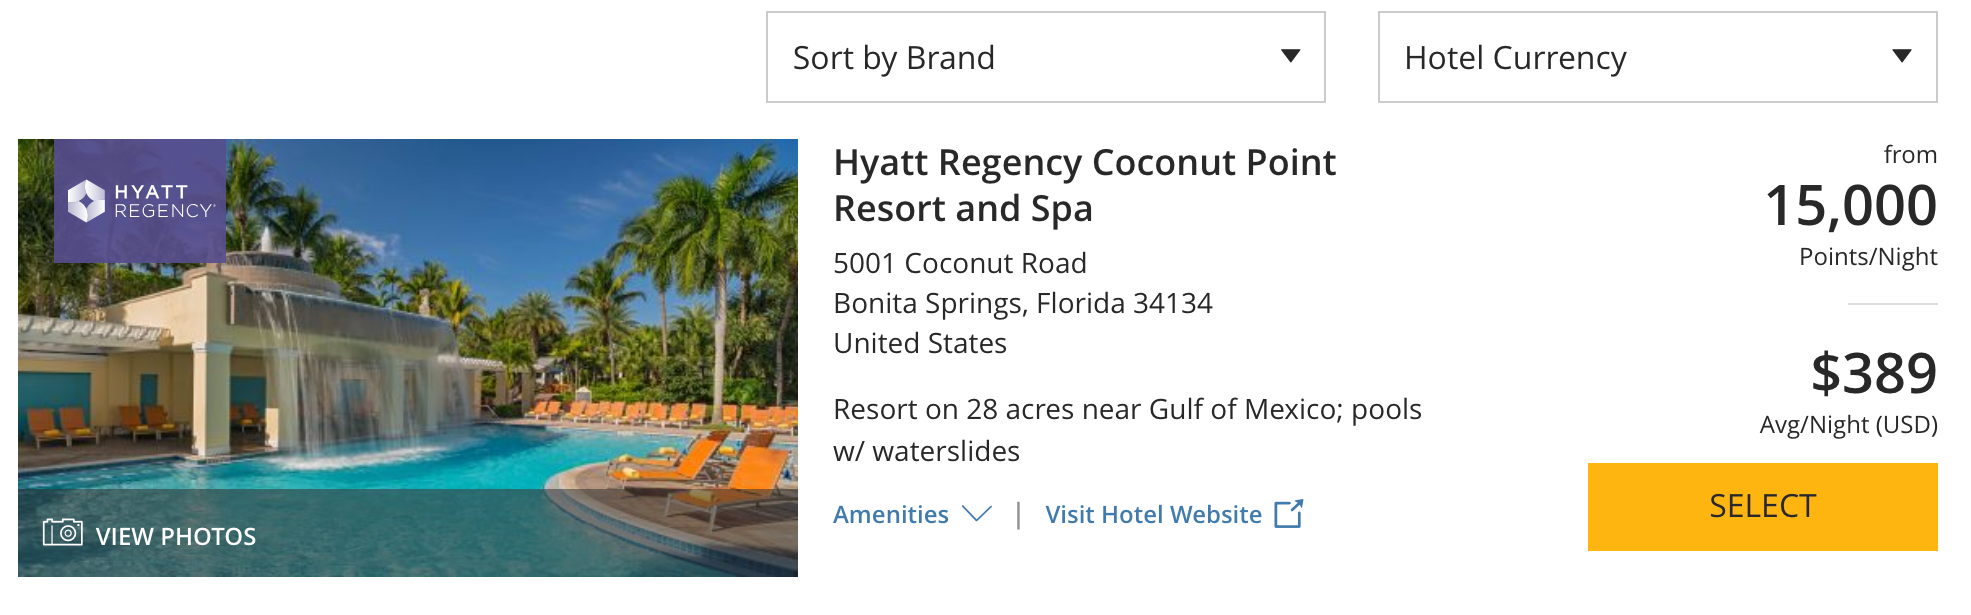Click the Bonita Springs, Florida address line
This screenshot has width=1971, height=615.
coord(1022,303)
